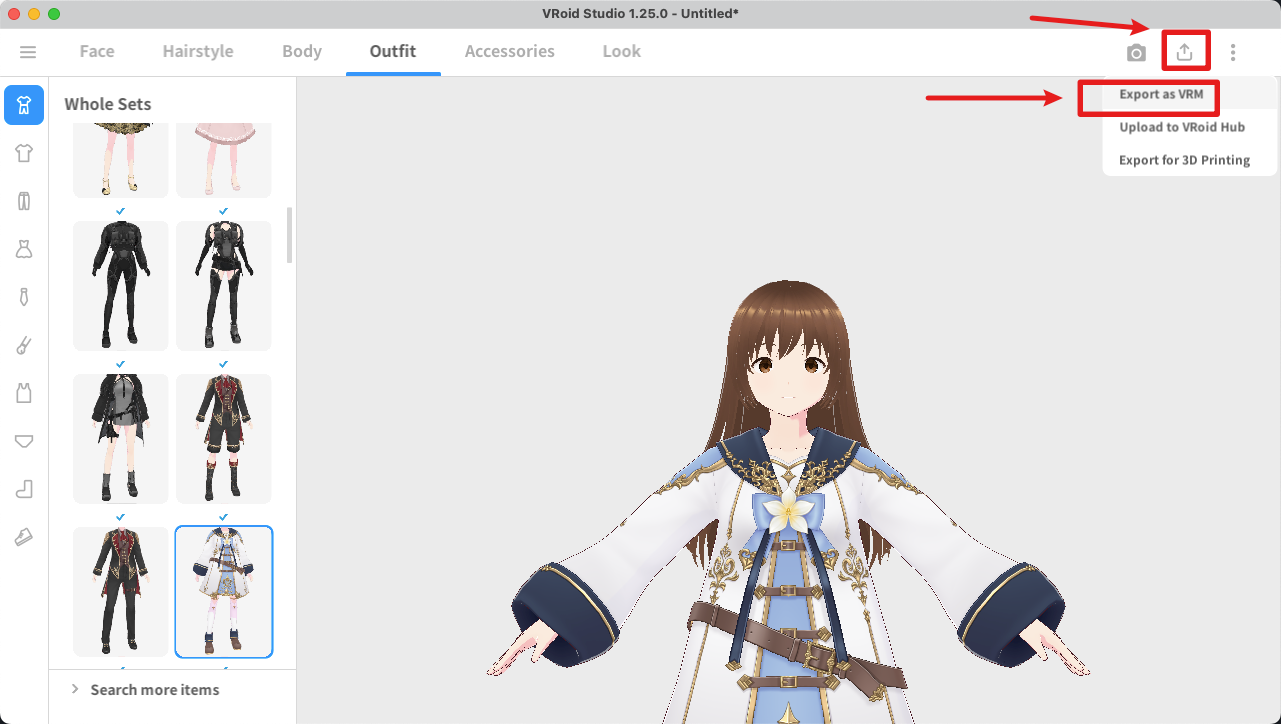
Task: Pick the all-black bodysuit outfit thumbnail
Action: (121, 285)
